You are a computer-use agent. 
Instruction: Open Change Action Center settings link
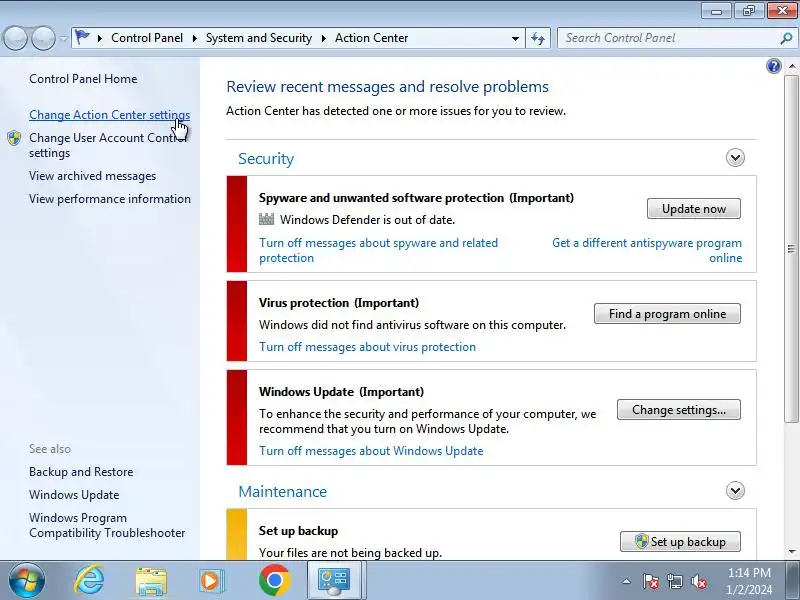pyautogui.click(x=110, y=115)
